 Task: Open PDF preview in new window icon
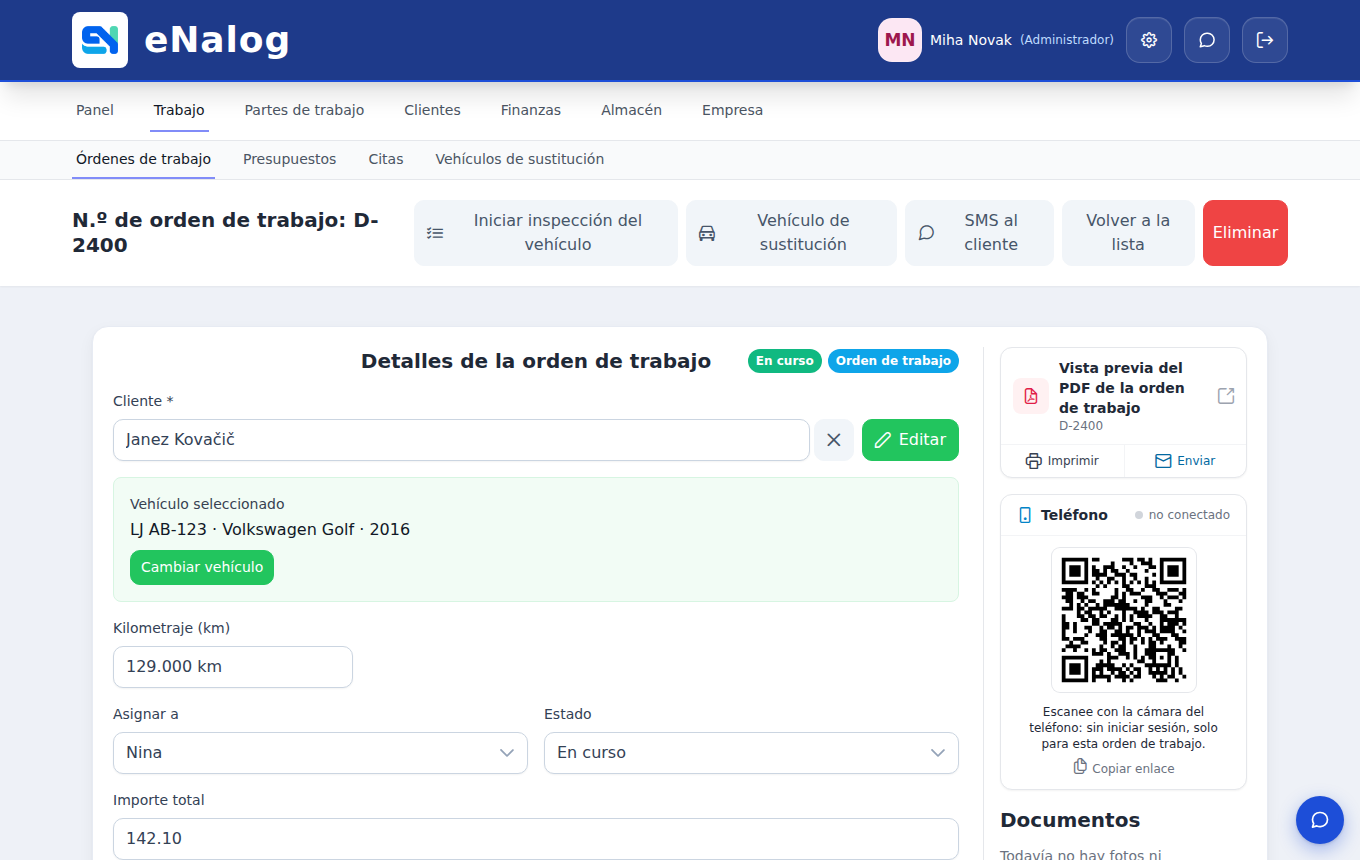[x=1226, y=396]
